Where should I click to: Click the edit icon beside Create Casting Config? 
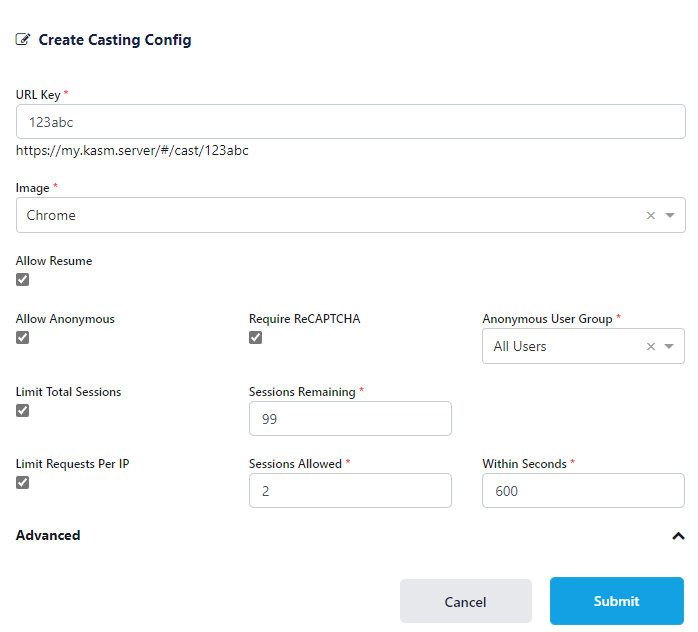23,40
